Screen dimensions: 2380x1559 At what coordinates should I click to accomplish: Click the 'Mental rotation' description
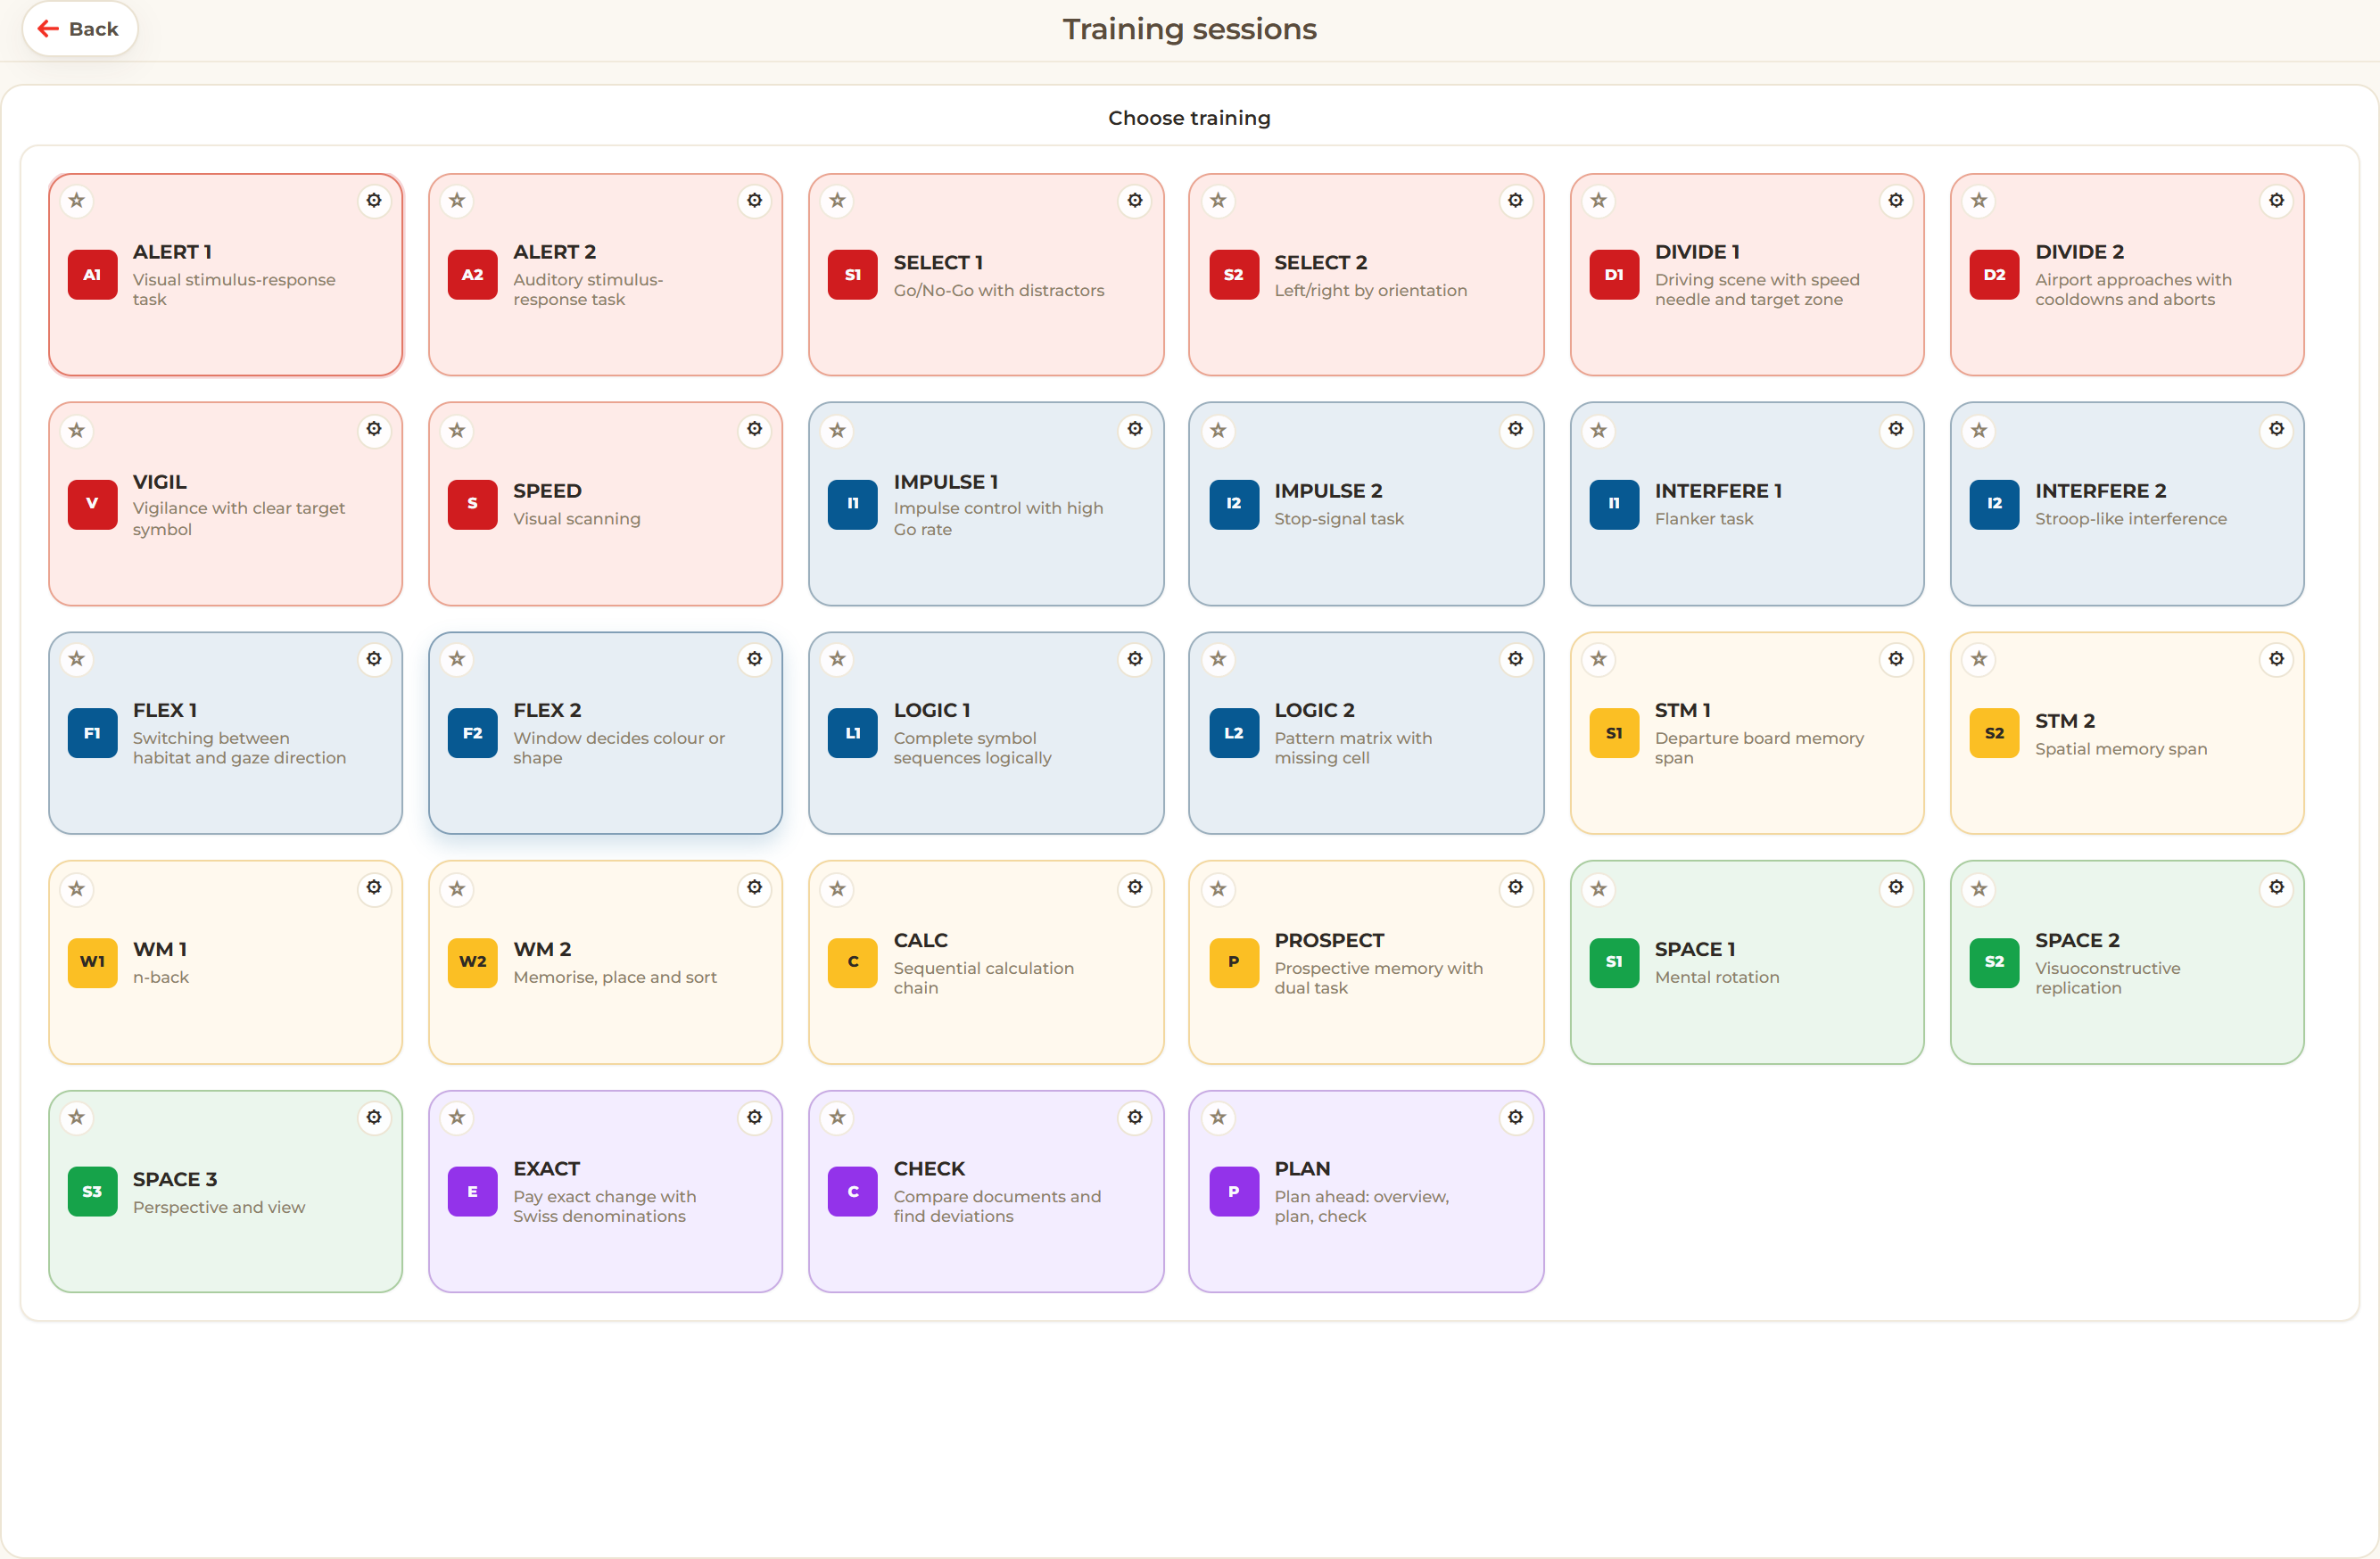(x=1717, y=977)
